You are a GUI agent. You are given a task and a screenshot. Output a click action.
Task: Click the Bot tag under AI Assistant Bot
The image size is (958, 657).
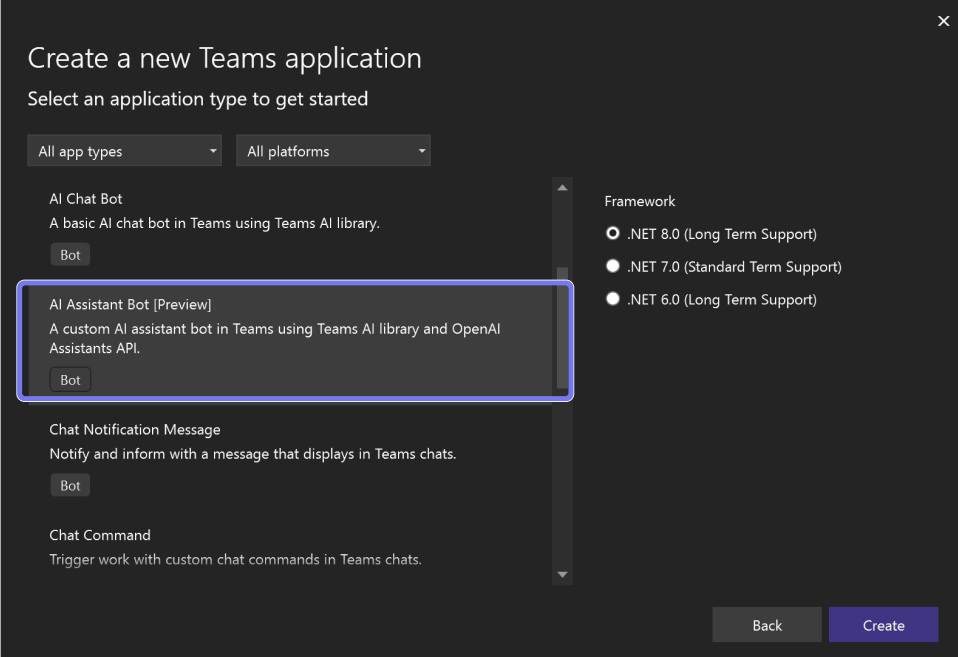pos(70,380)
